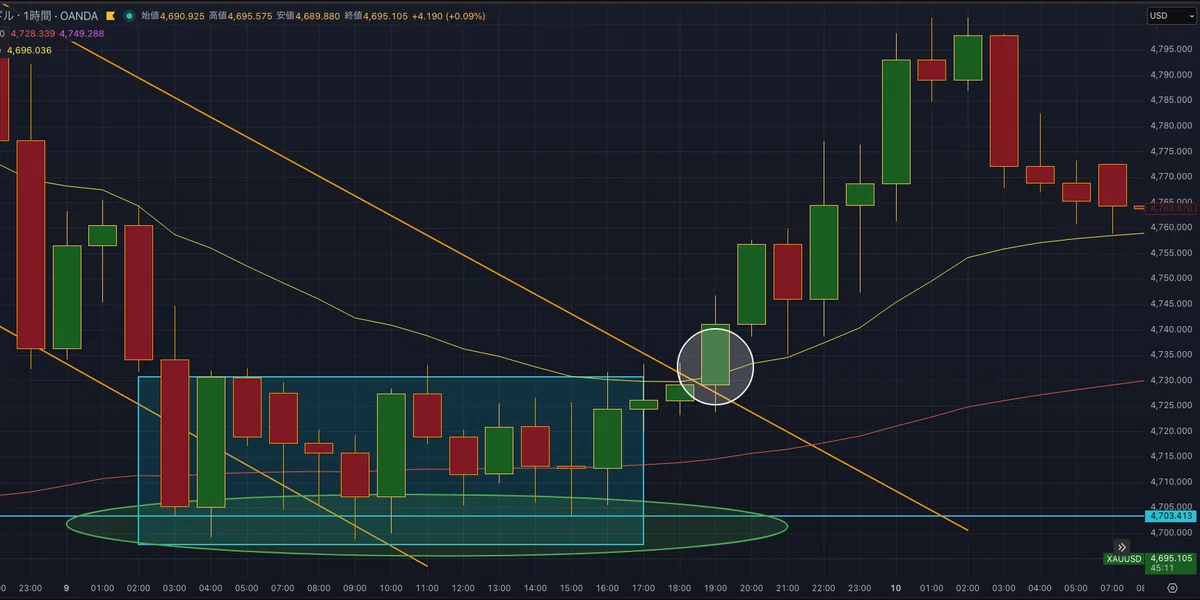Click price axis label 4,790.000
Screen dimensions: 1200x600
[x=1170, y=75]
